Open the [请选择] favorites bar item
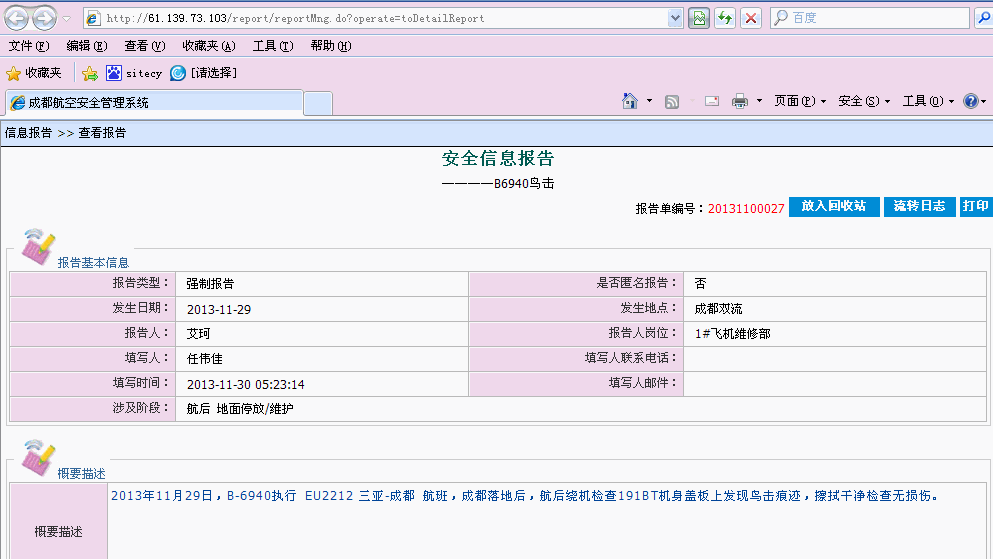Screen dimensions: 993x559 (204, 73)
